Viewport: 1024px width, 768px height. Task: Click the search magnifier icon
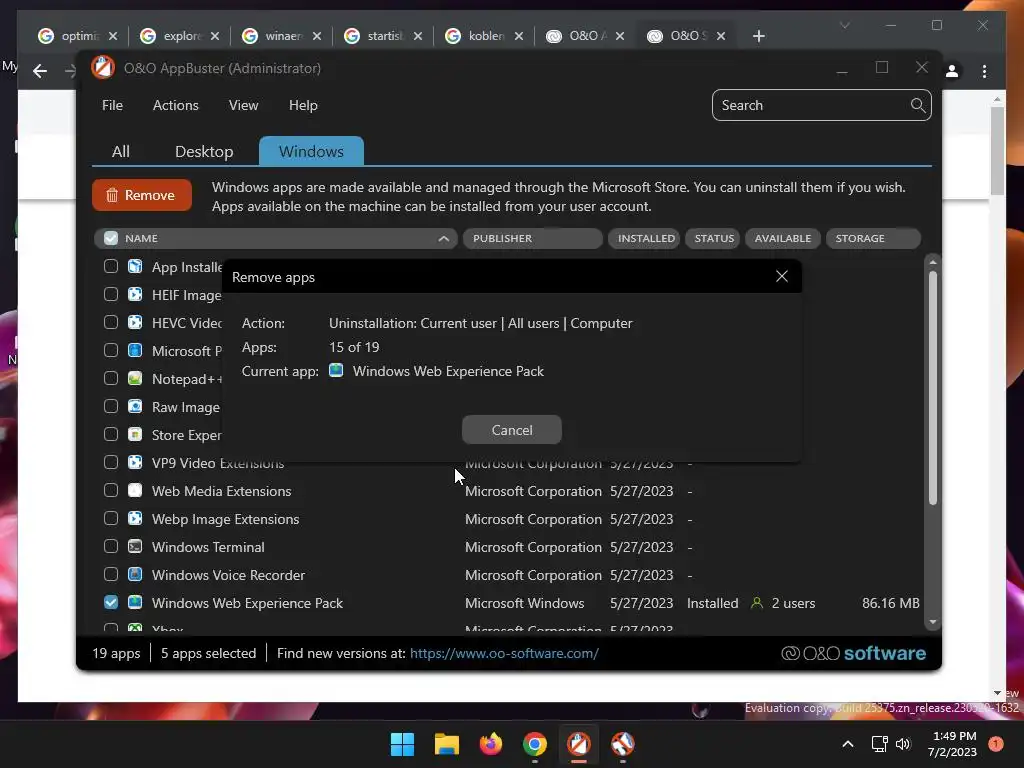[x=918, y=105]
